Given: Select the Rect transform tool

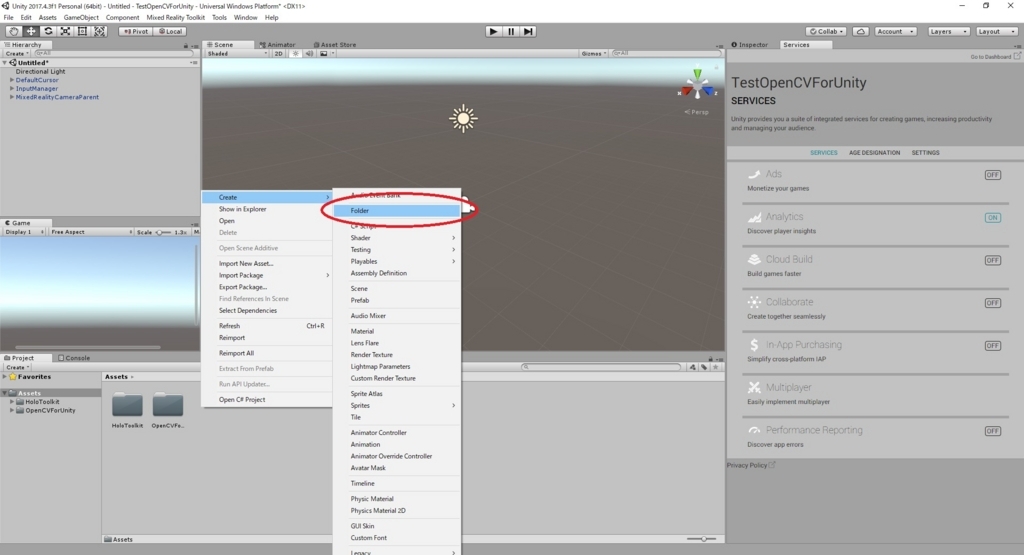Looking at the screenshot, I should click(x=82, y=31).
